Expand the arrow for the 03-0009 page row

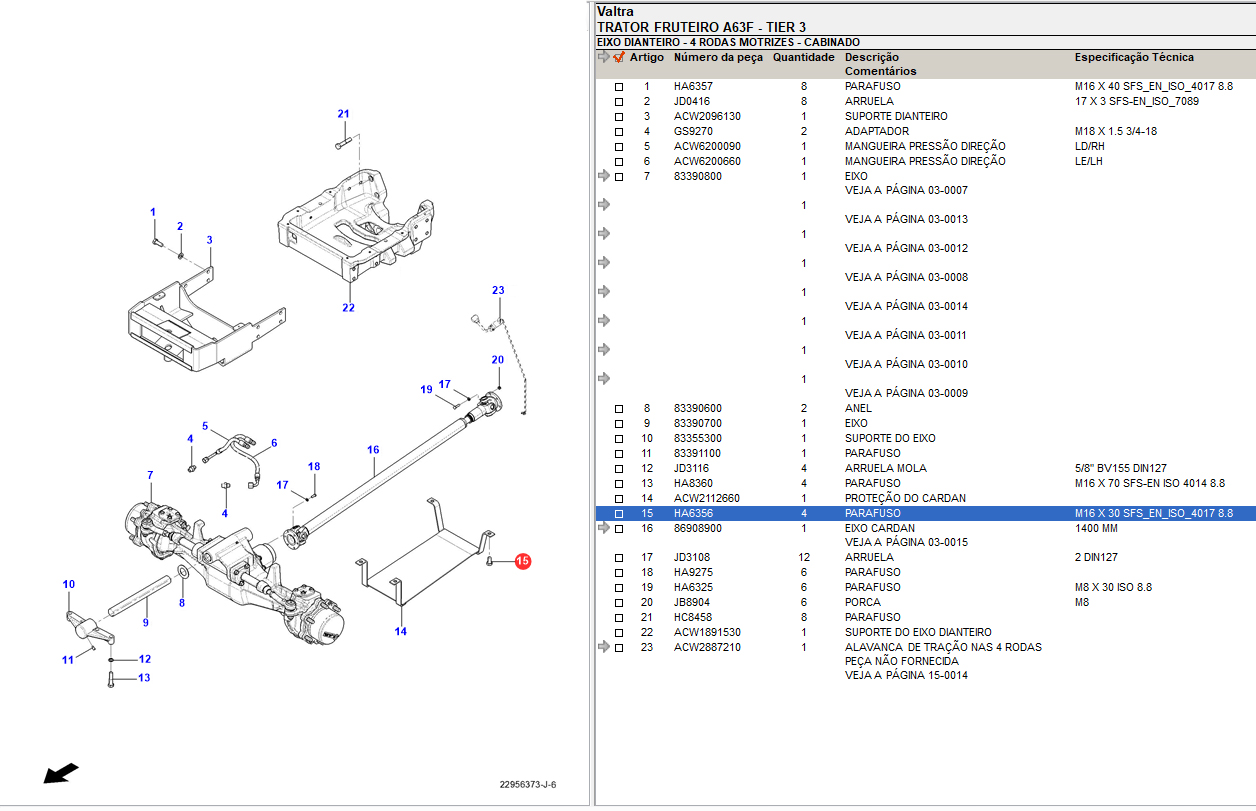coord(603,379)
